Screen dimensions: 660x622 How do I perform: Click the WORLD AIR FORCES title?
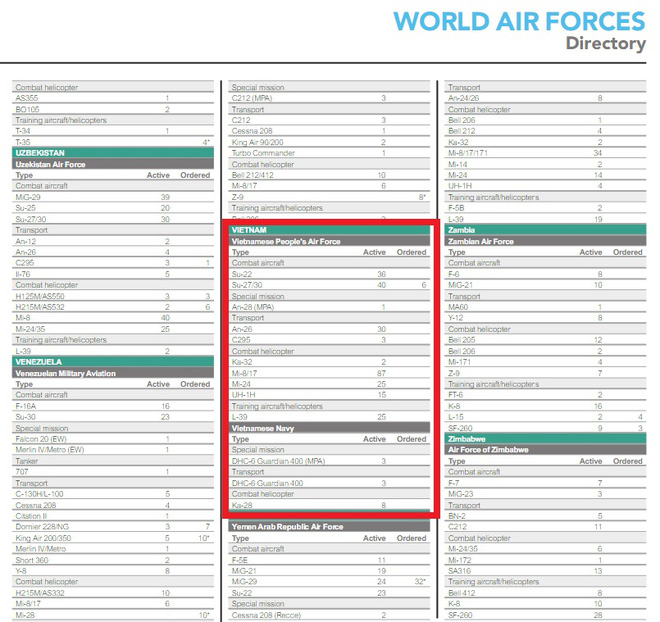518,20
